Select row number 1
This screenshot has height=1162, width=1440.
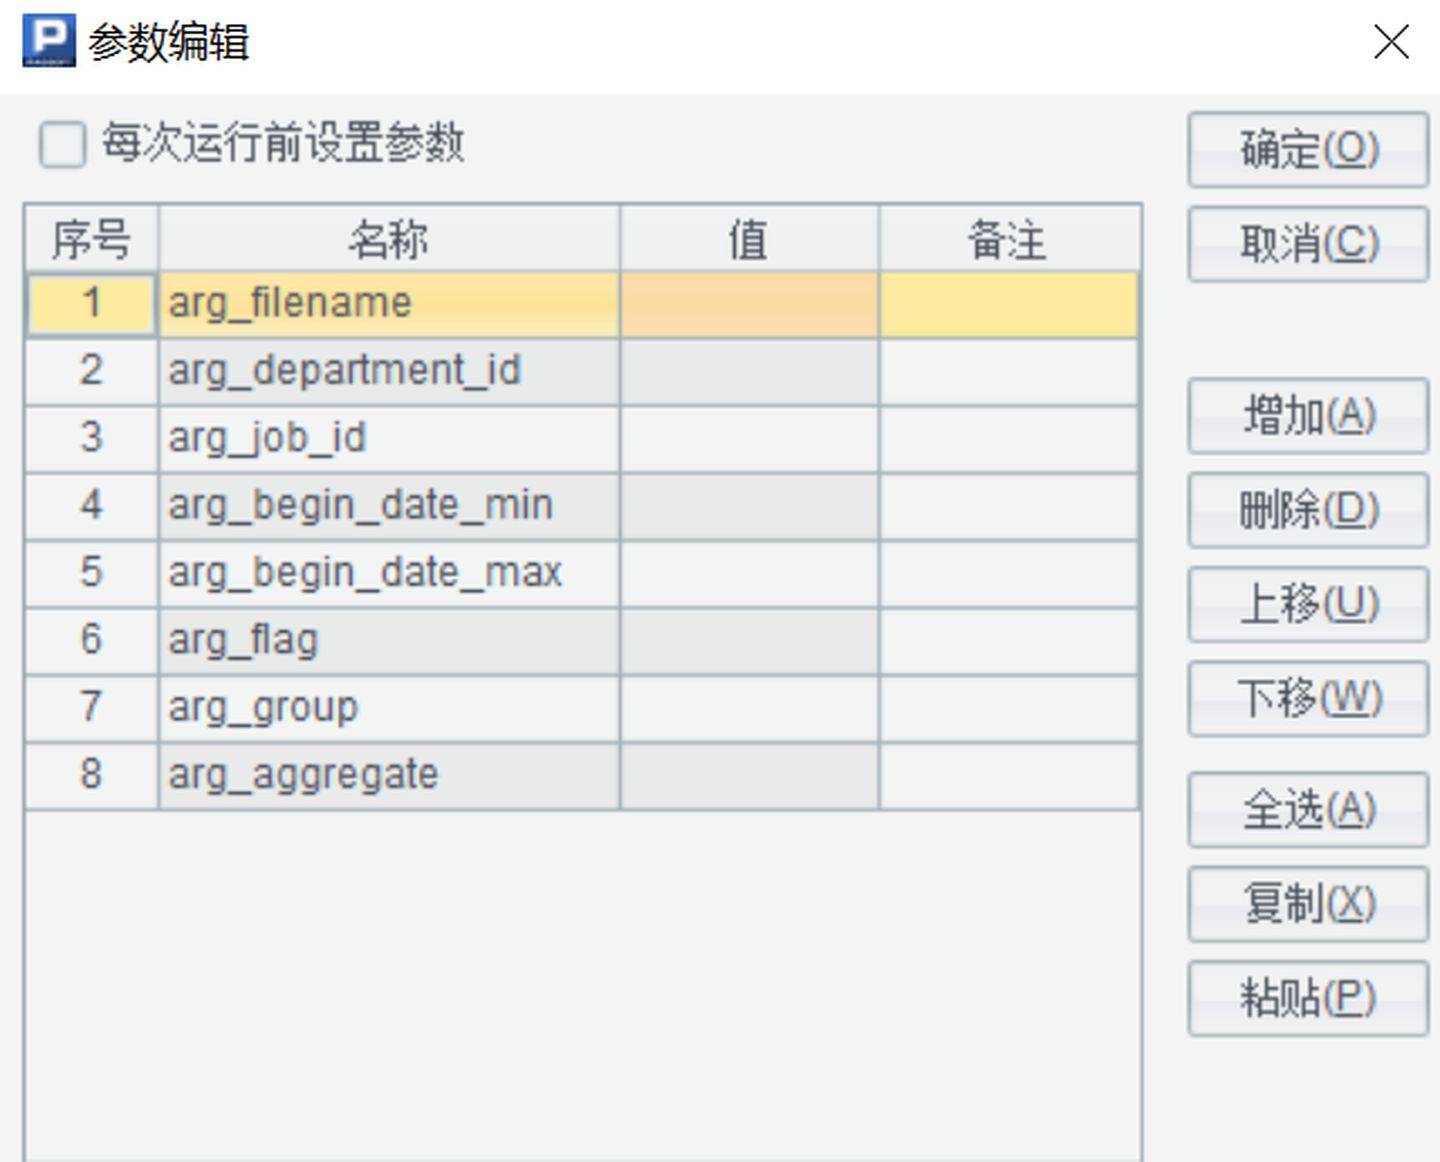pyautogui.click(x=91, y=304)
